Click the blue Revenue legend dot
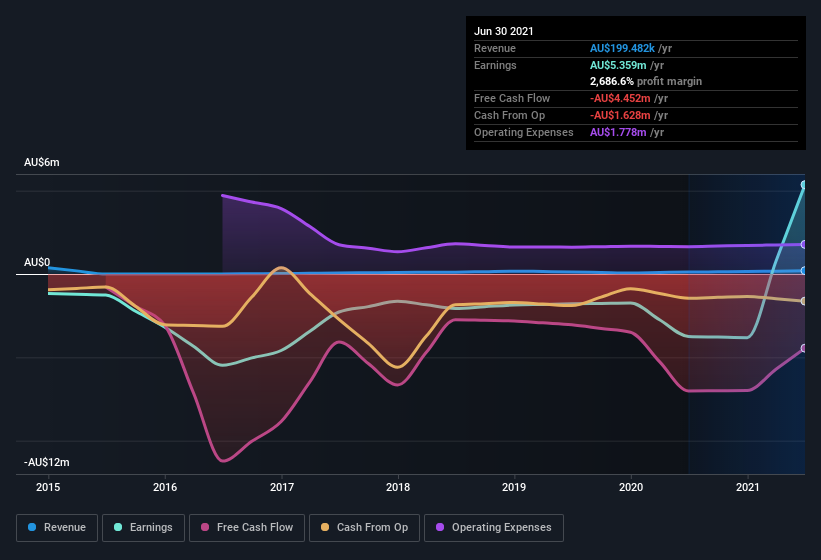The height and width of the screenshot is (560, 821). click(x=32, y=527)
